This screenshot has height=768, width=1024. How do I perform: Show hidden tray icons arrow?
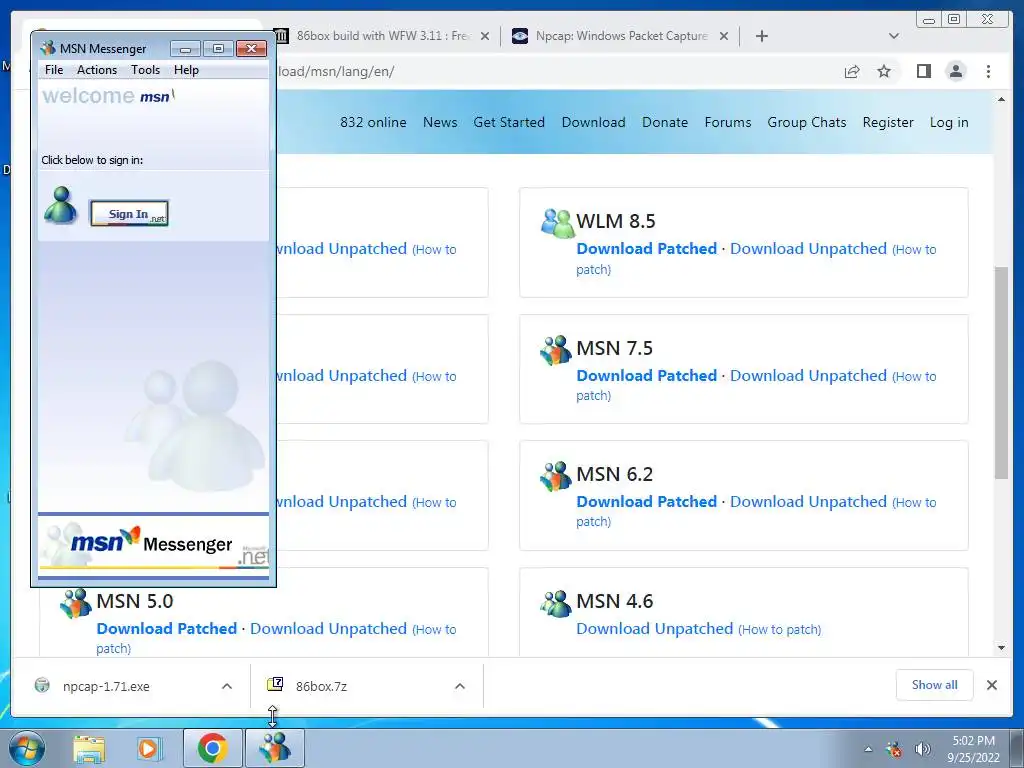point(869,749)
